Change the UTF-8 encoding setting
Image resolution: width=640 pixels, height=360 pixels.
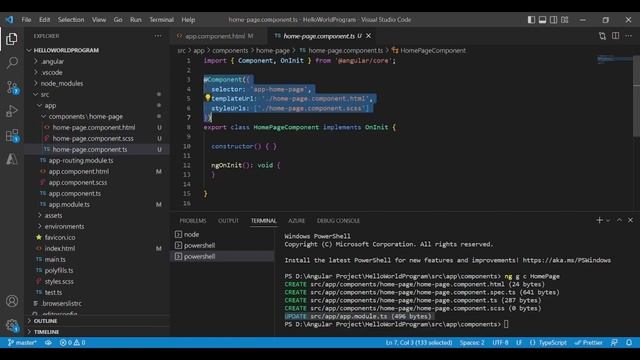500,342
